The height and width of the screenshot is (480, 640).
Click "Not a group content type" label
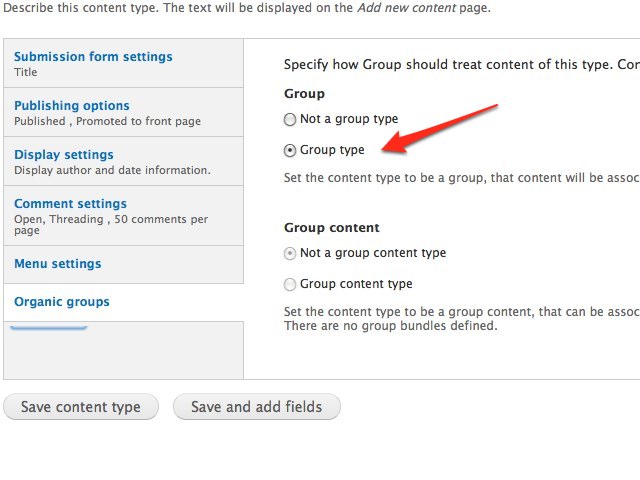(373, 253)
